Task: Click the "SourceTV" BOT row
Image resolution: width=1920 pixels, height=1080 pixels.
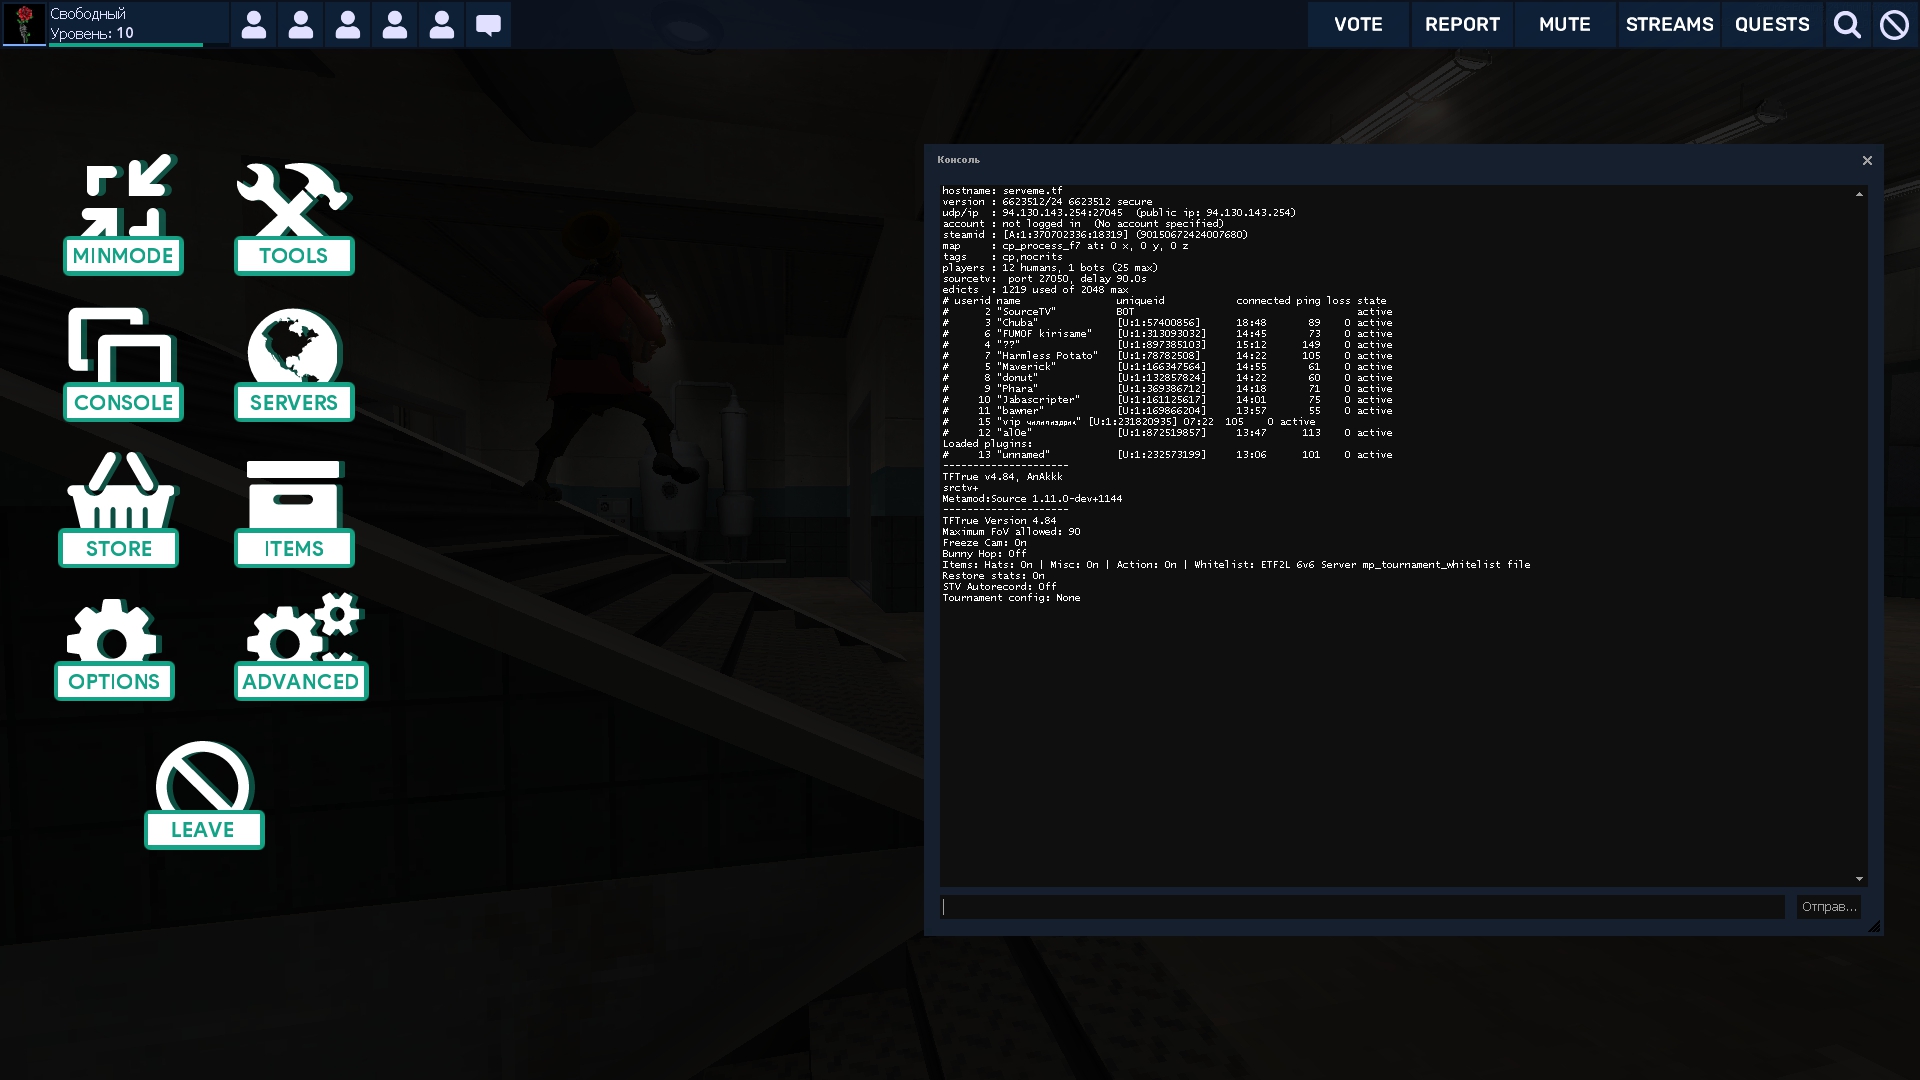Action: coord(1167,311)
